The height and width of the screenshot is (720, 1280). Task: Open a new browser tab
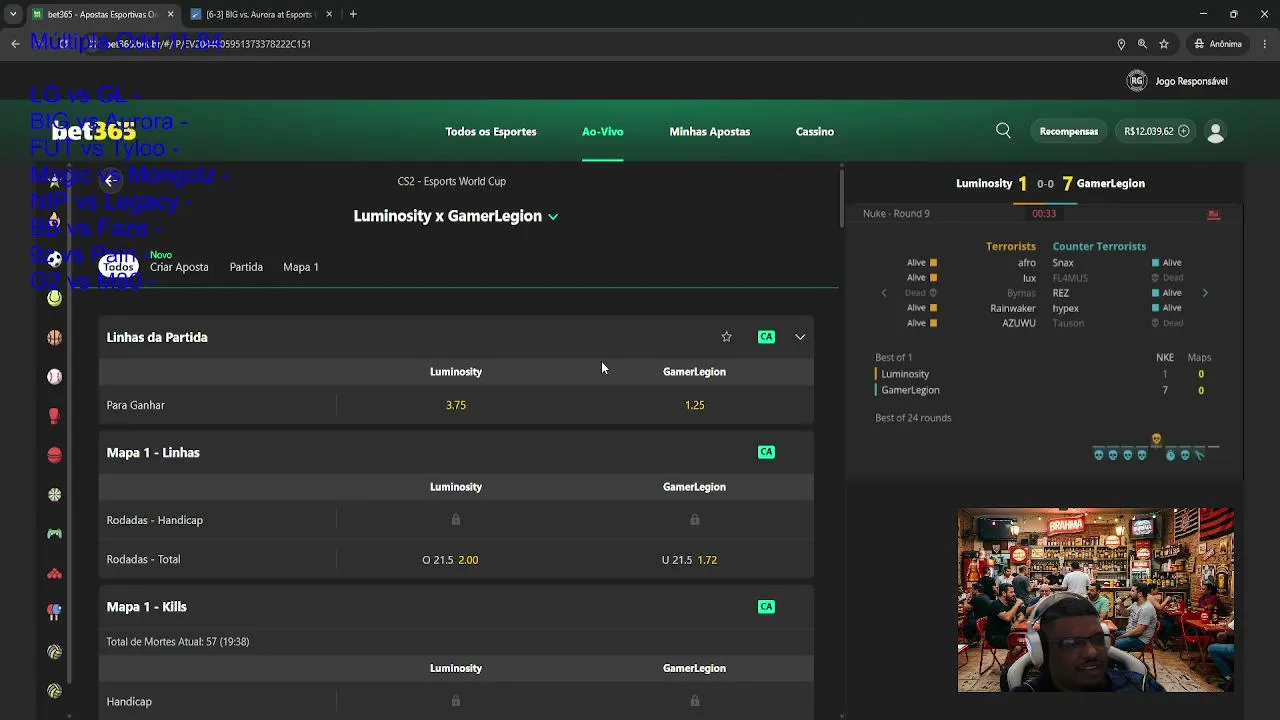[353, 14]
